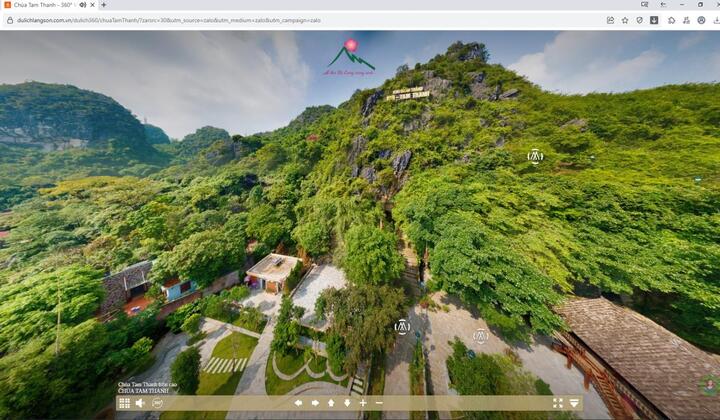Zoom in with the plus button
This screenshot has height=420, width=720.
coord(363,403)
